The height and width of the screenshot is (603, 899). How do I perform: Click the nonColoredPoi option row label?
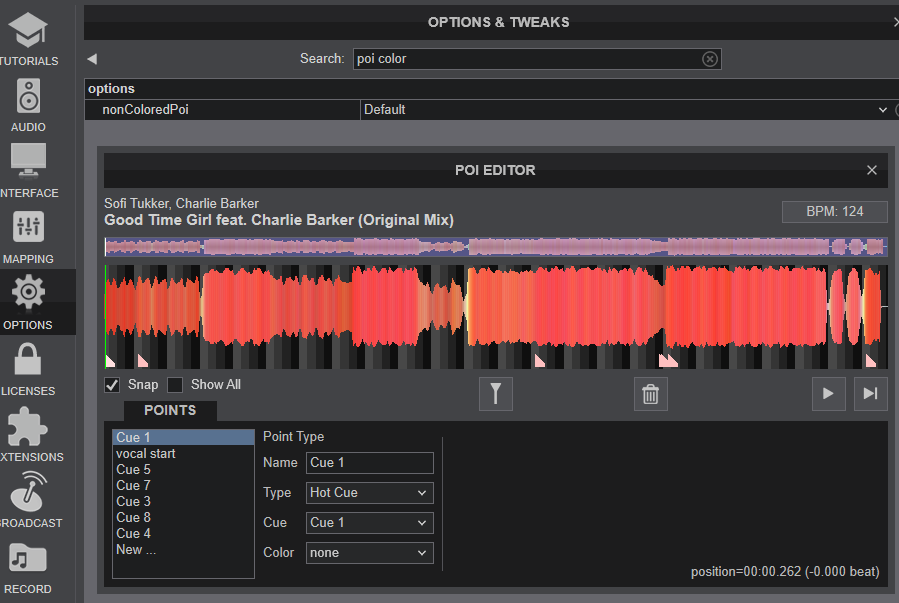tap(145, 109)
